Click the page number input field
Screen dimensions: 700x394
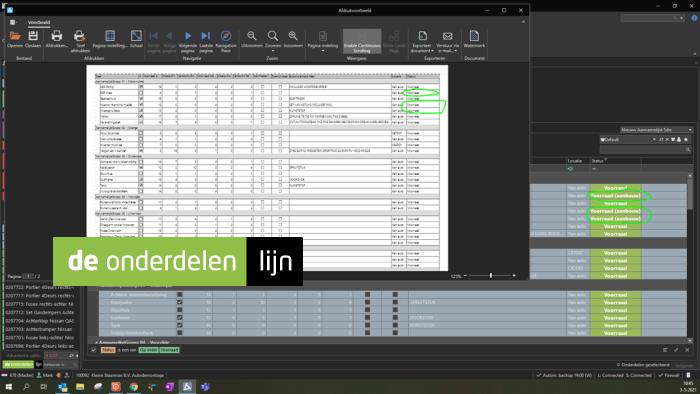[28, 276]
